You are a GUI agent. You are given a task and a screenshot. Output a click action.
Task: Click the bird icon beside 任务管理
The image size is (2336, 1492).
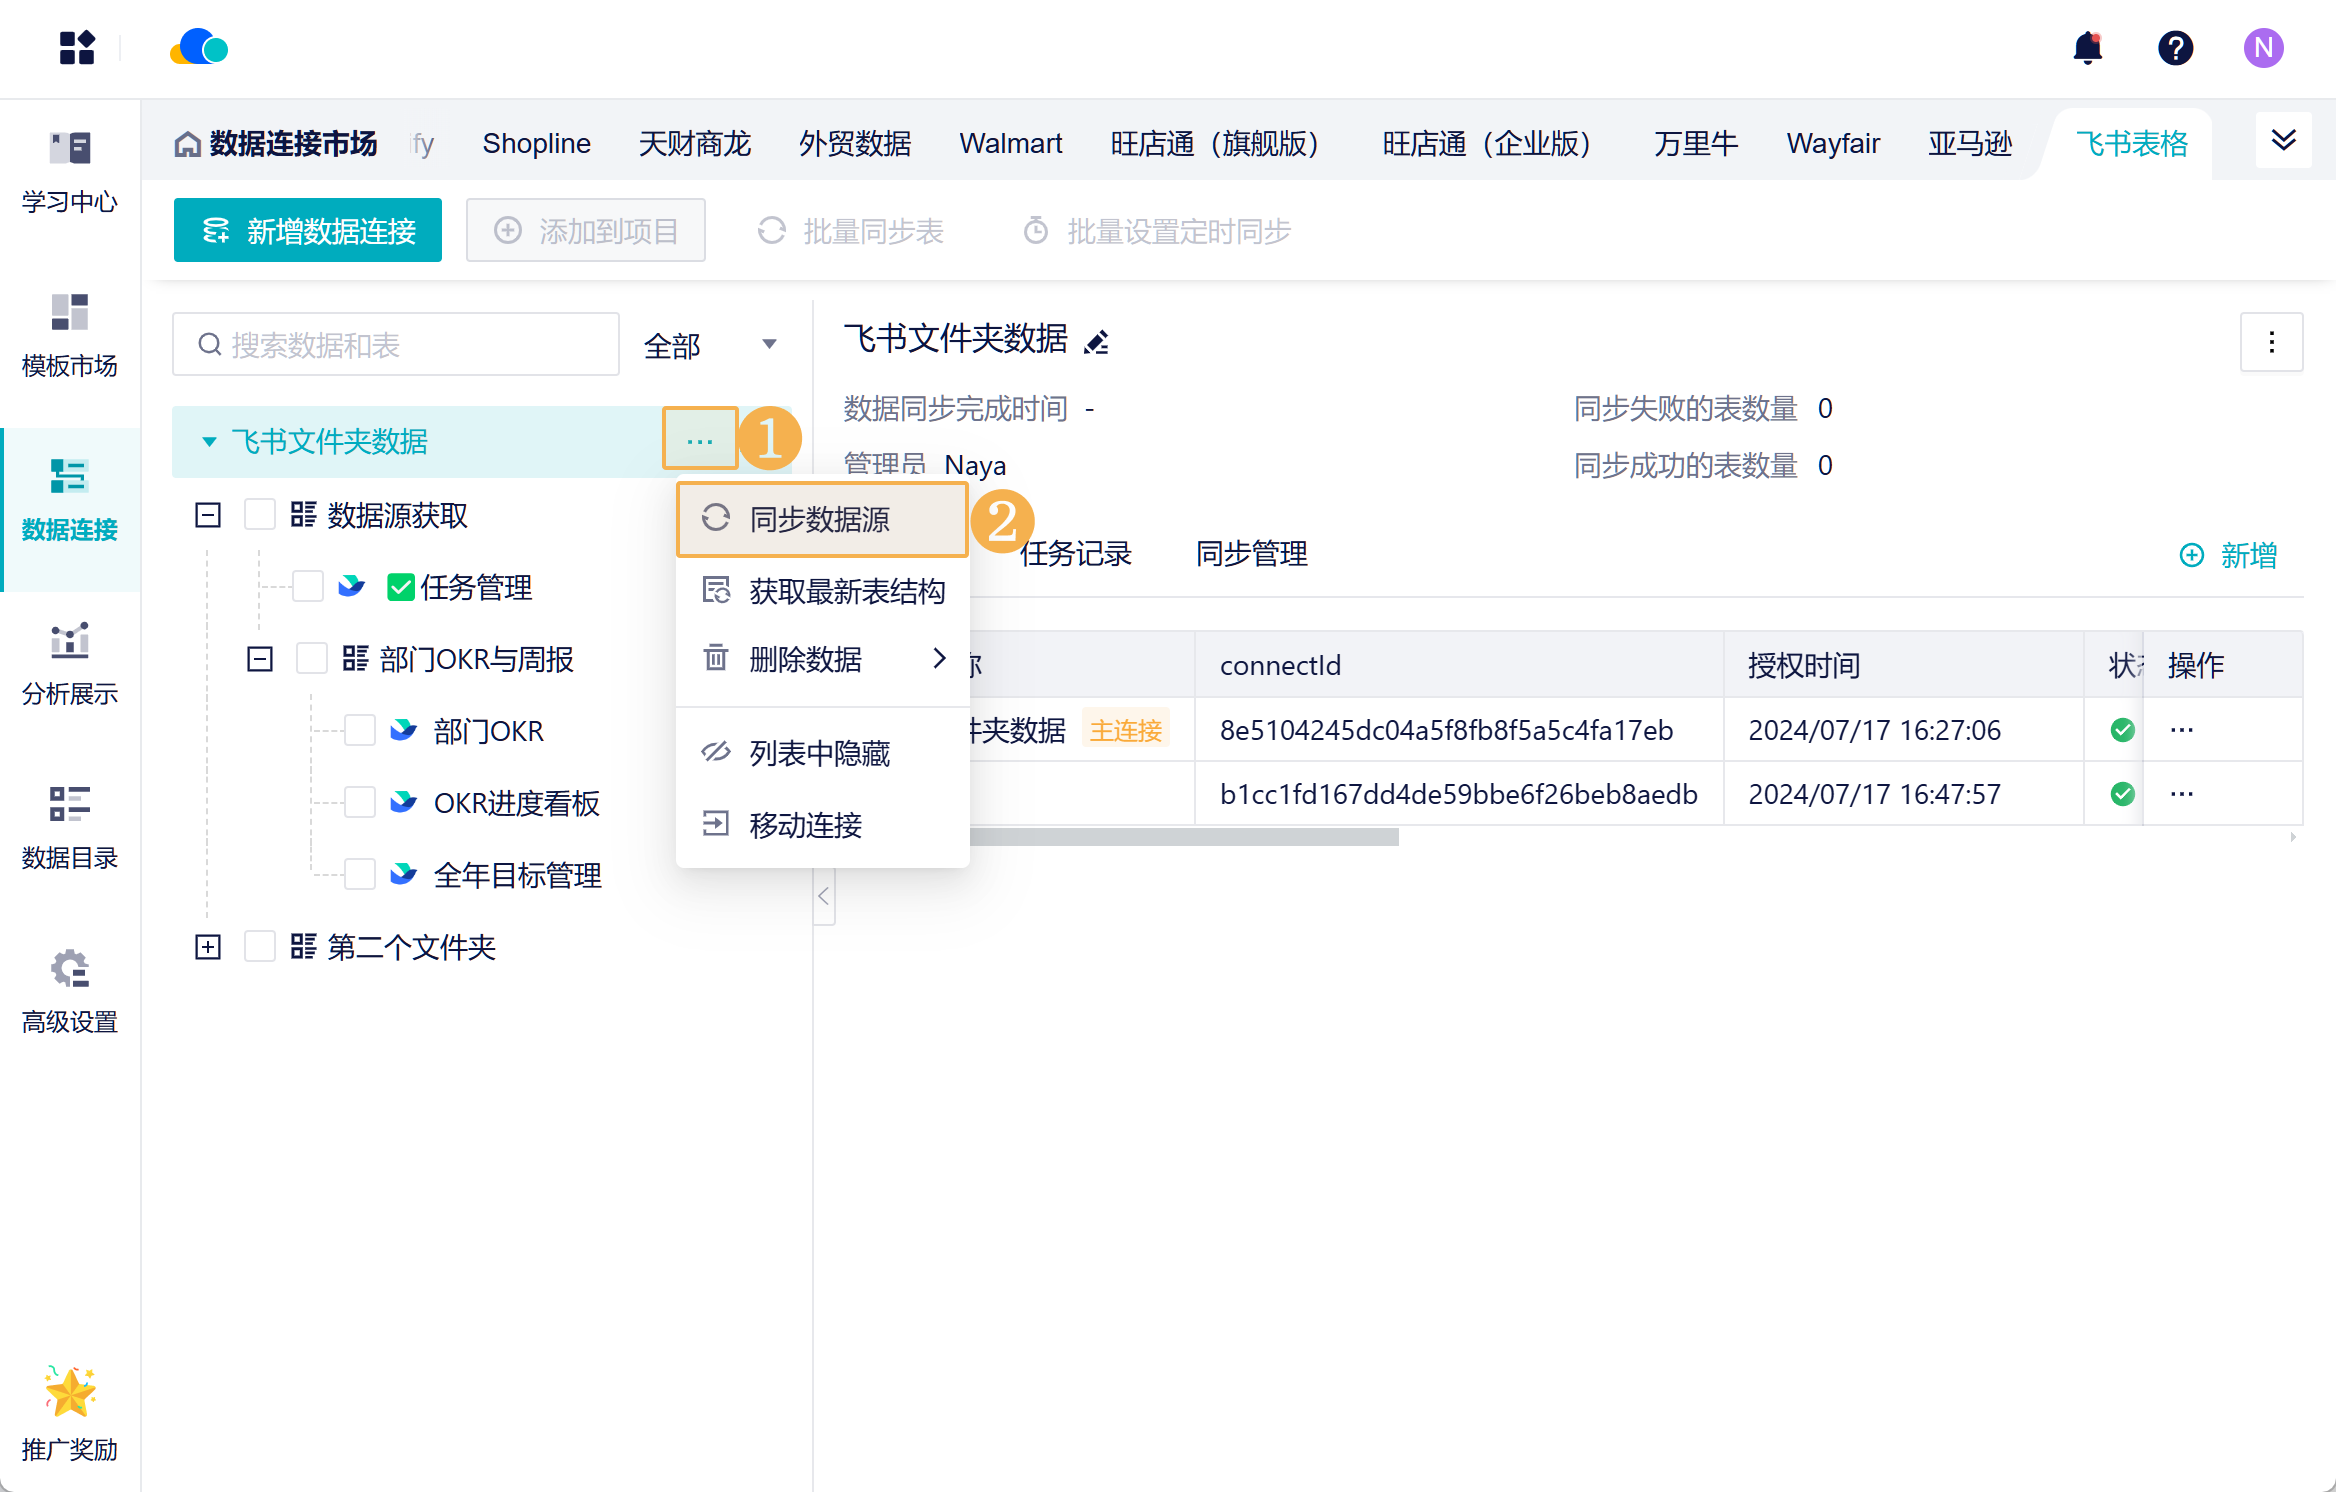click(351, 586)
